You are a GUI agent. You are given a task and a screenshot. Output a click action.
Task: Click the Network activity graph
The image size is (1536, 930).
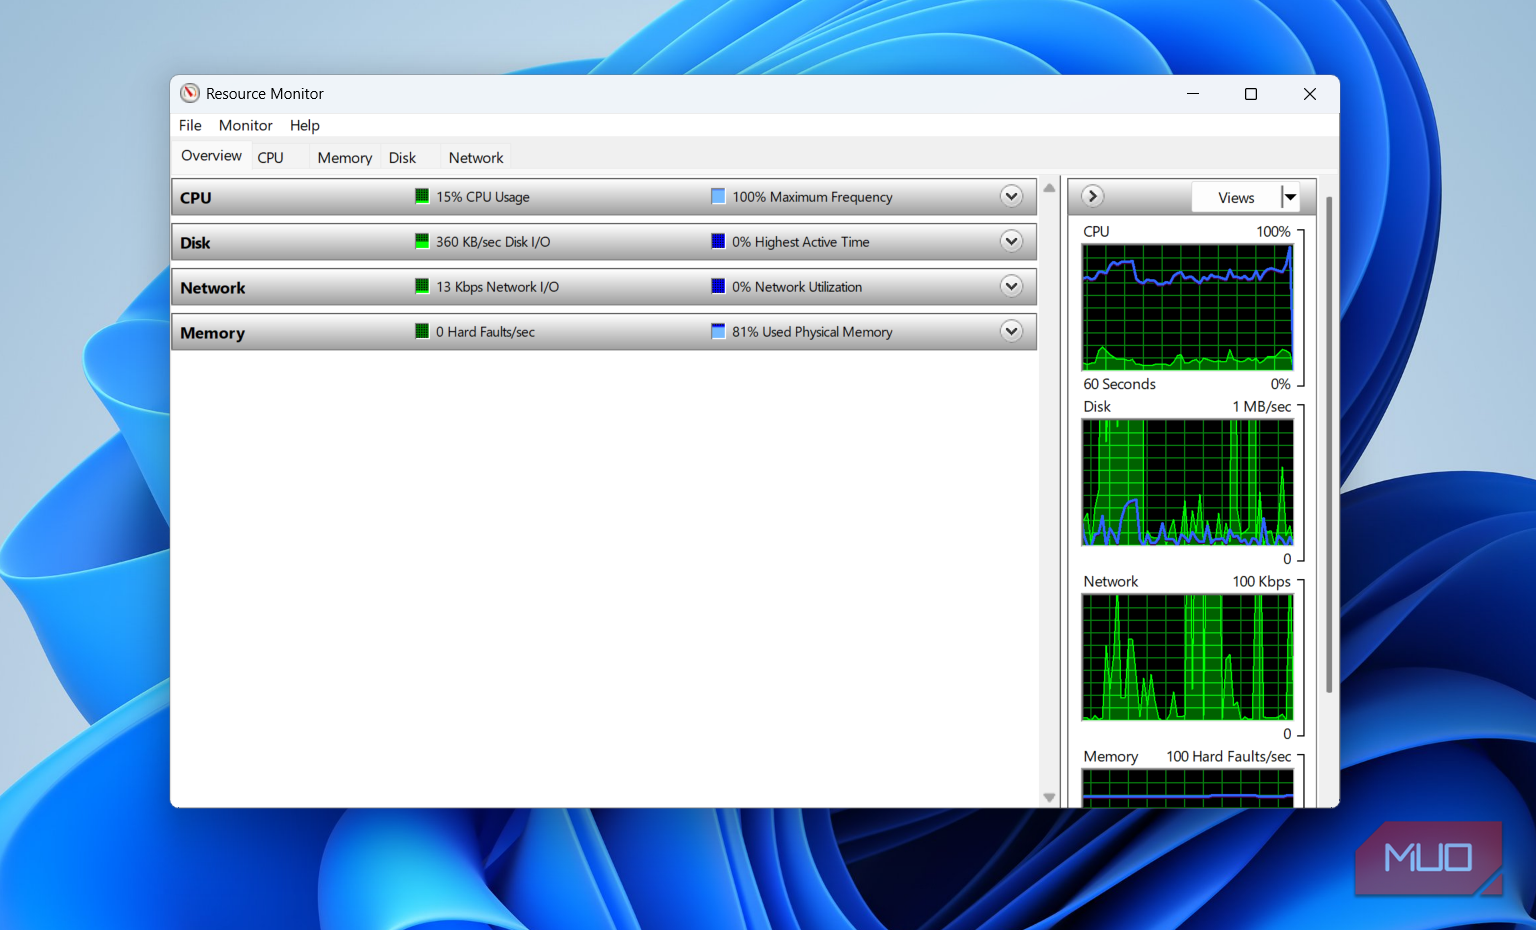pos(1187,657)
